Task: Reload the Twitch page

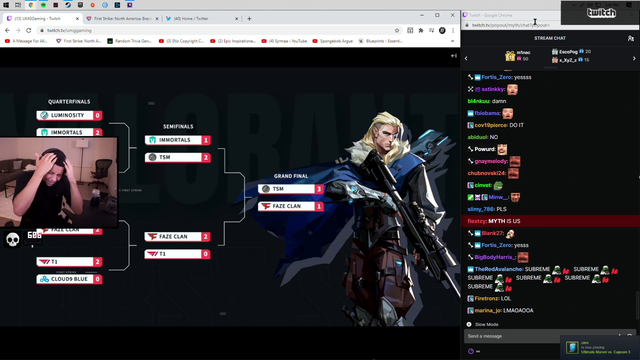Action: point(29,31)
